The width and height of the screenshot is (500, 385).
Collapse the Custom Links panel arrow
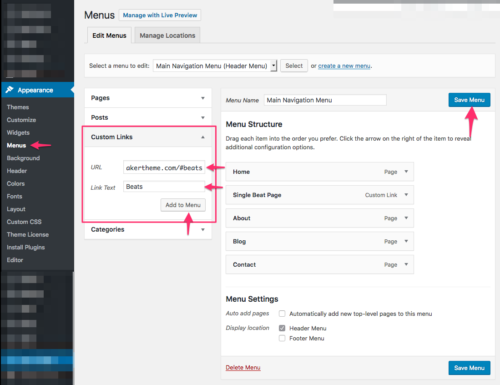pos(203,137)
